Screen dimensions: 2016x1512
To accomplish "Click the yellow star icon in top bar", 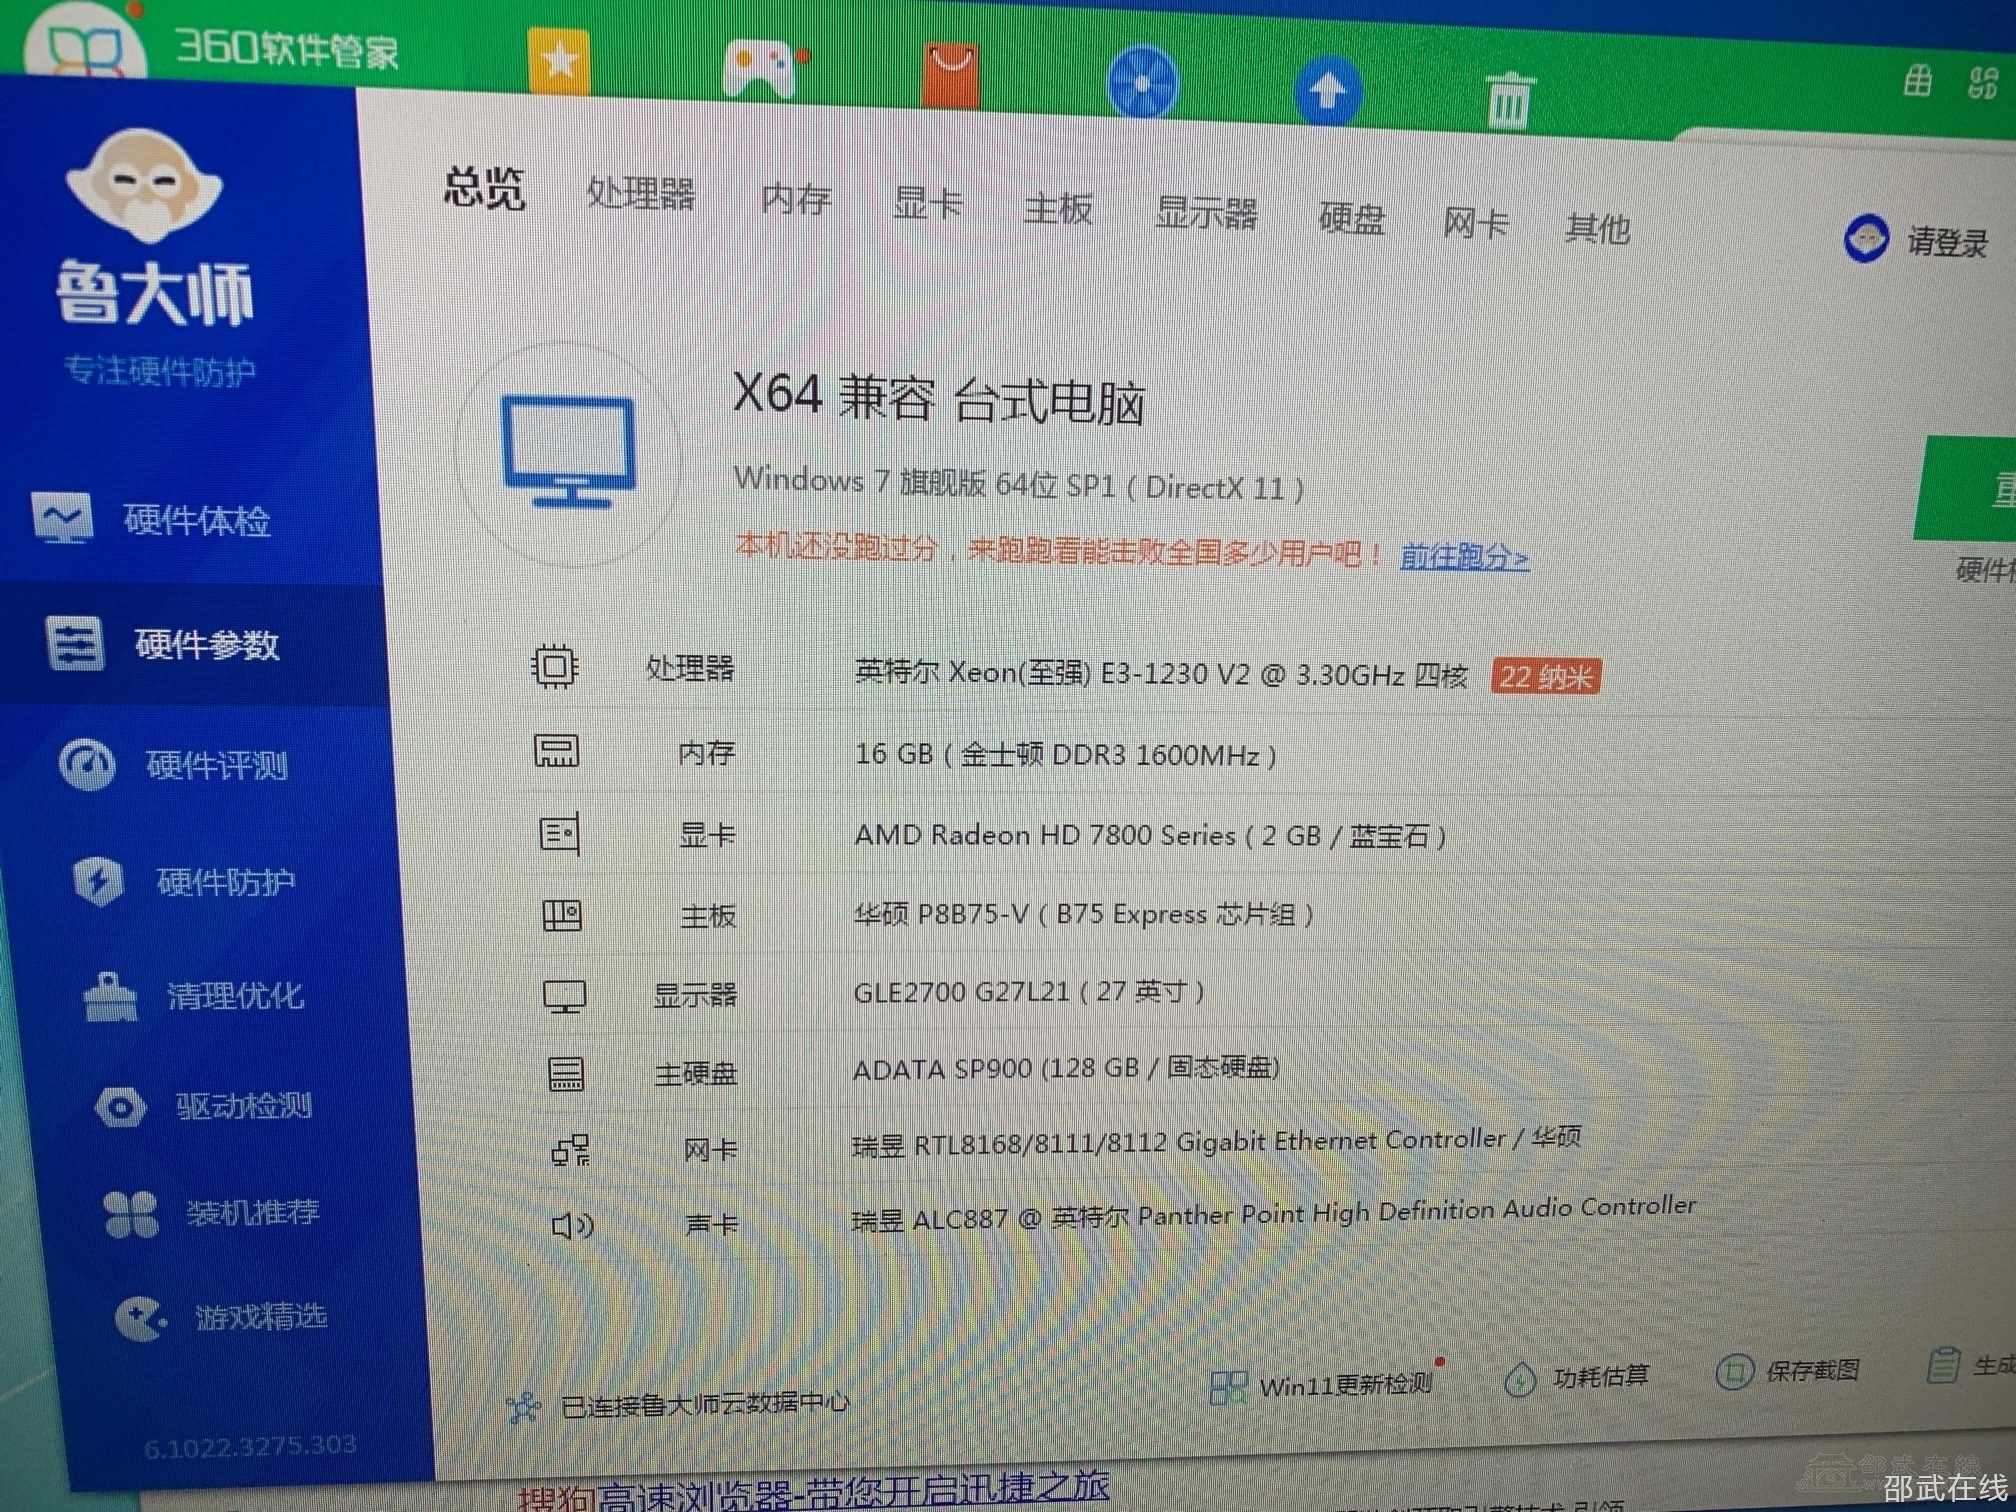I will [x=559, y=62].
